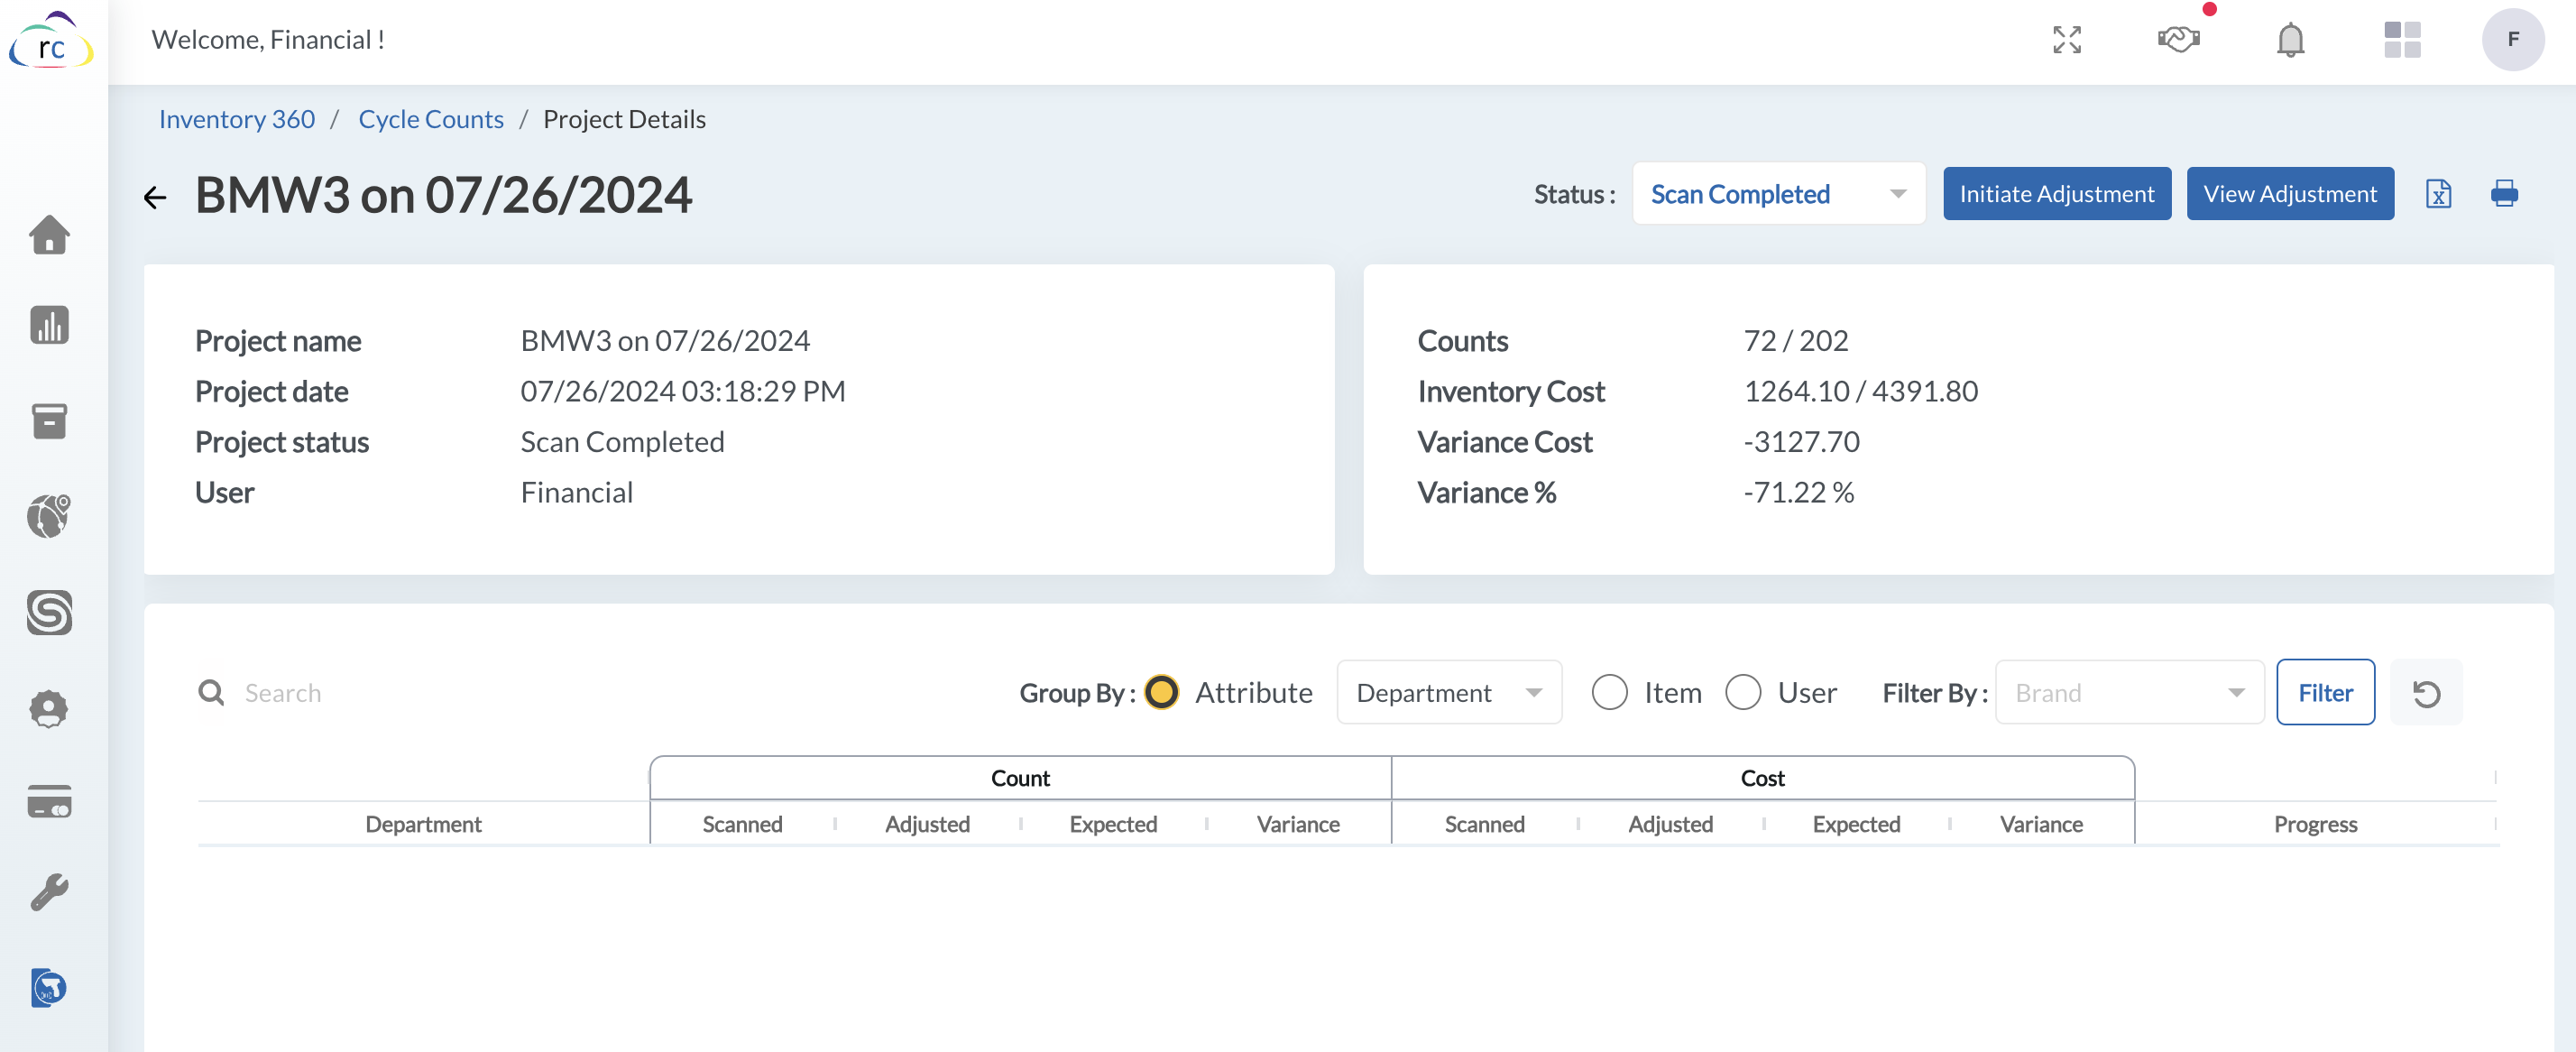This screenshot has height=1052, width=2576.
Task: Open the bar chart reports sidebar icon
Action: point(49,325)
